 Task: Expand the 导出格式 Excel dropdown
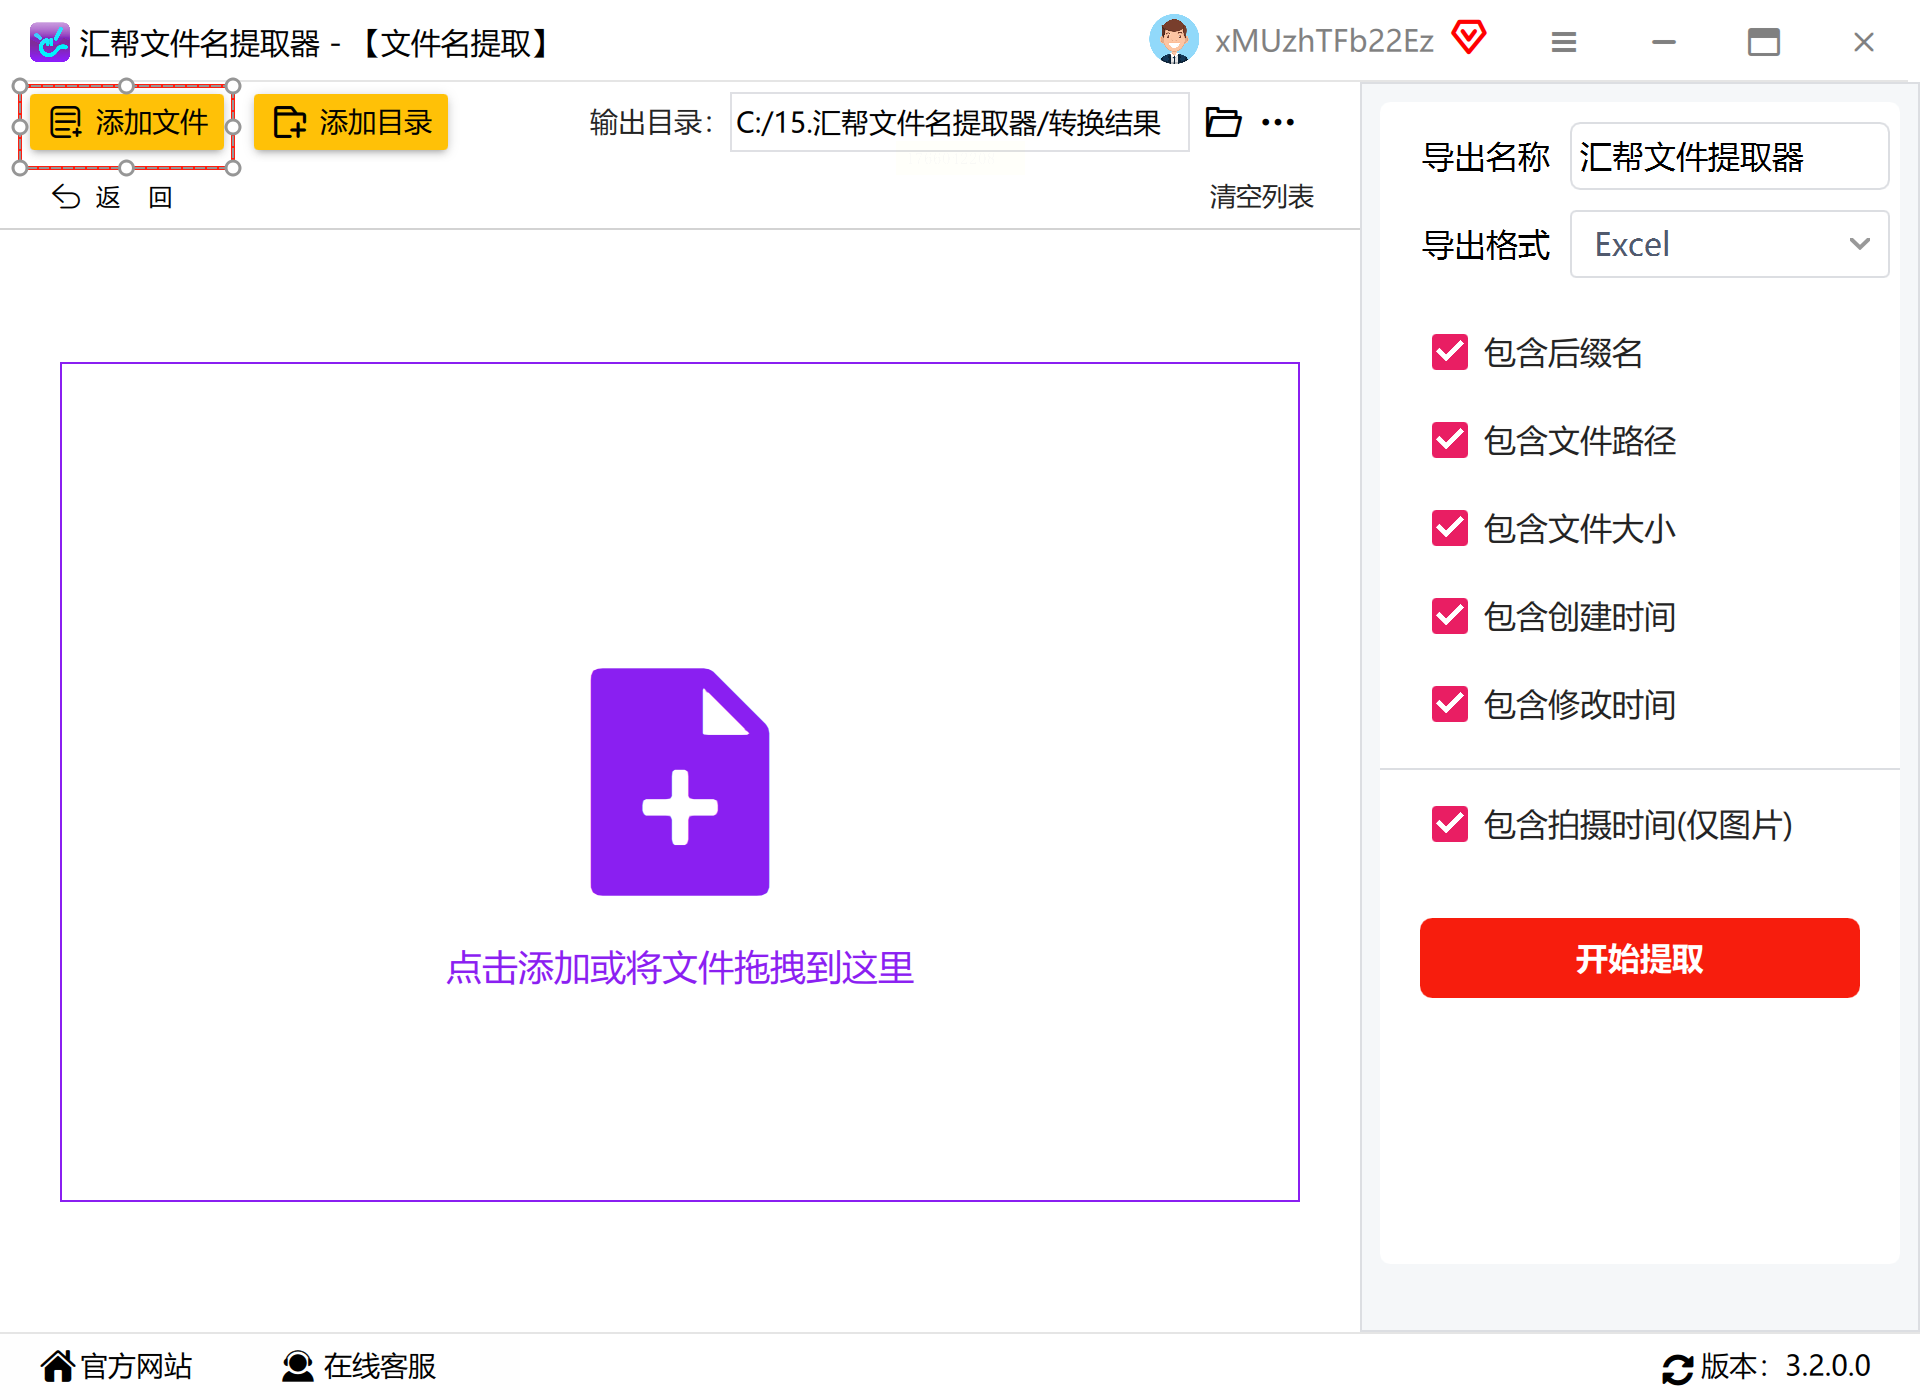pos(1728,244)
